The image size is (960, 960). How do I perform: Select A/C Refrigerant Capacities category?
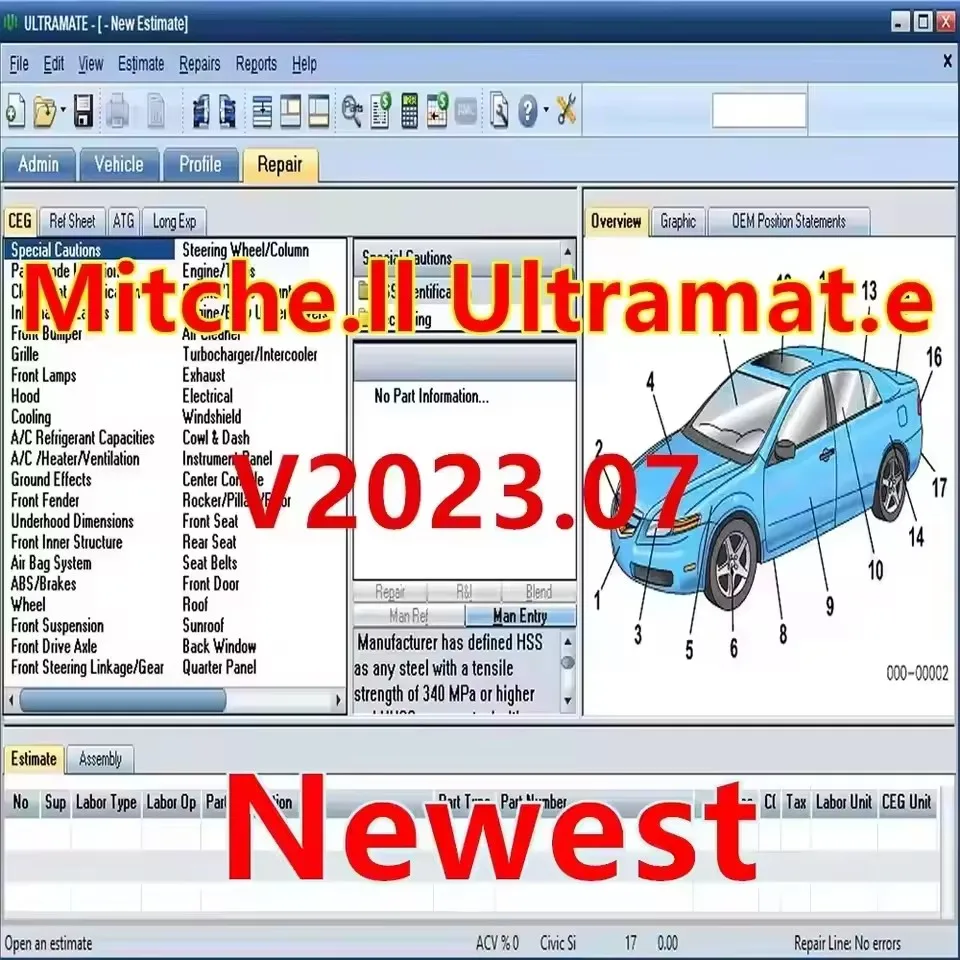83,438
